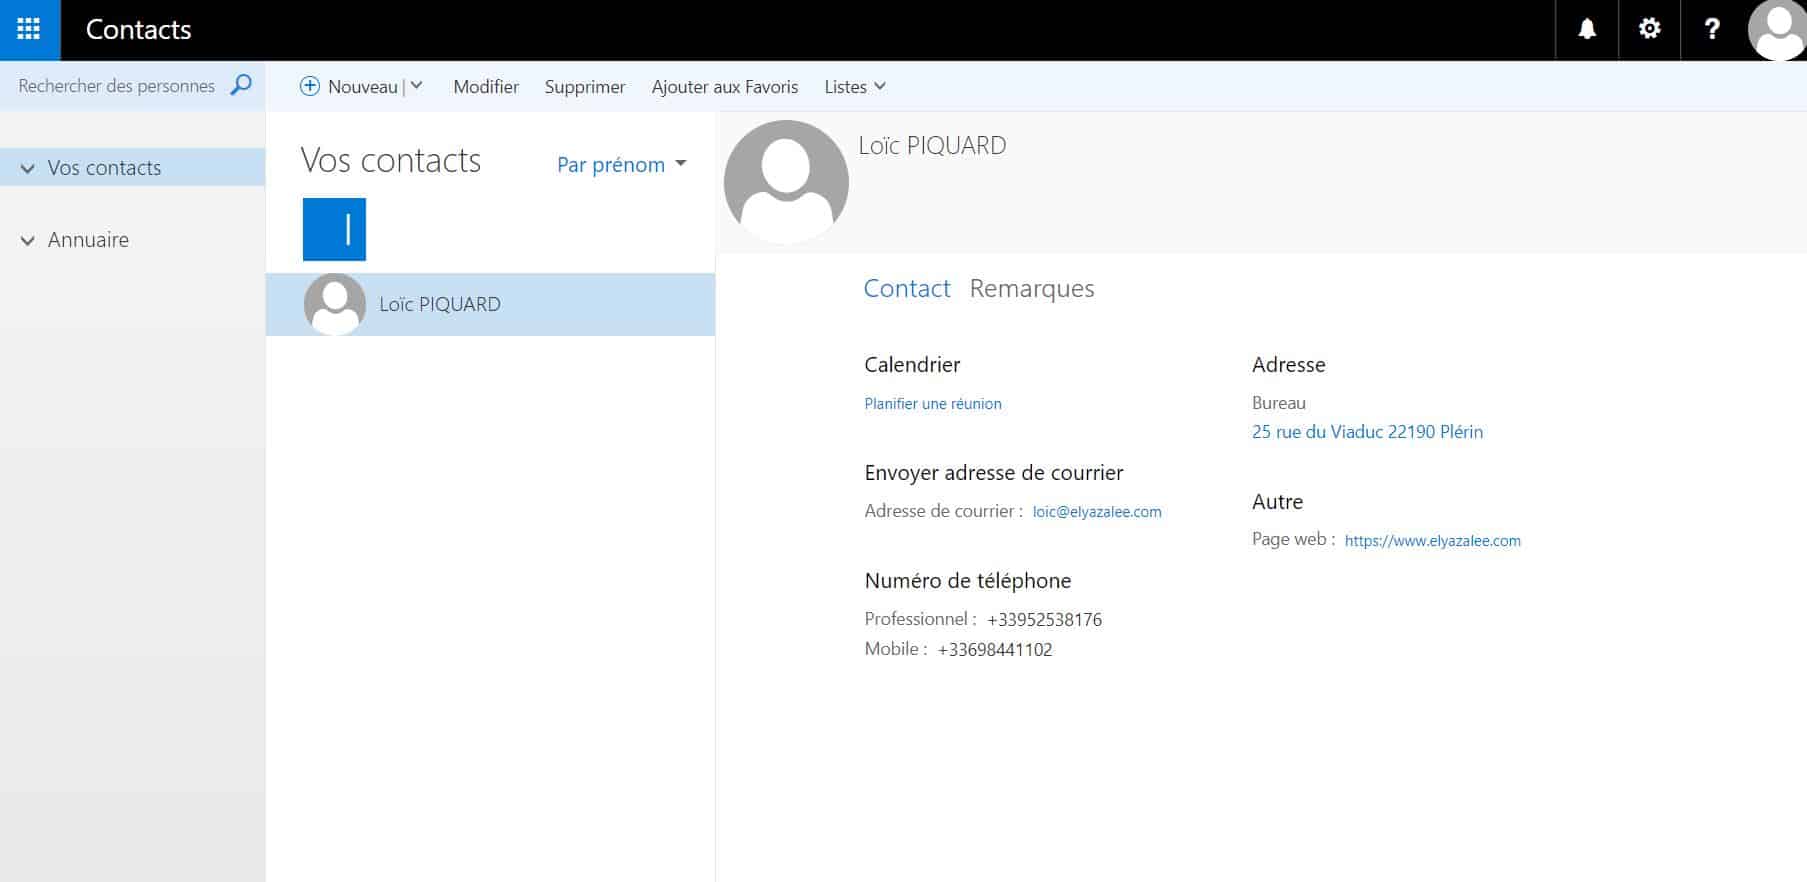Click in Rechercher des personnes field
1807x882 pixels.
pos(116,86)
